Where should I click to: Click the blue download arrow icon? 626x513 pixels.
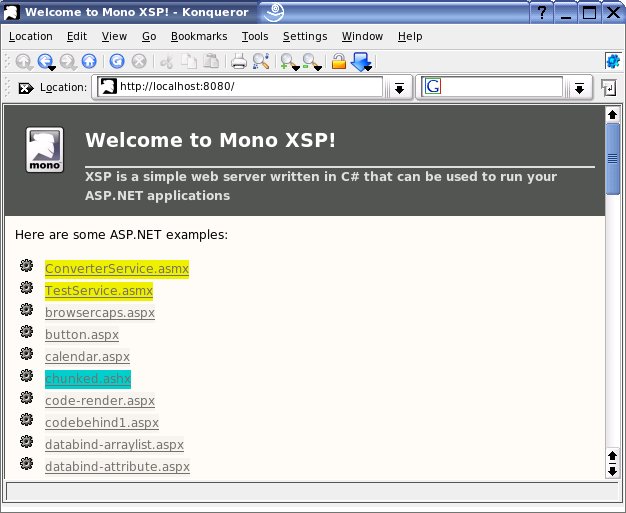pyautogui.click(x=360, y=61)
